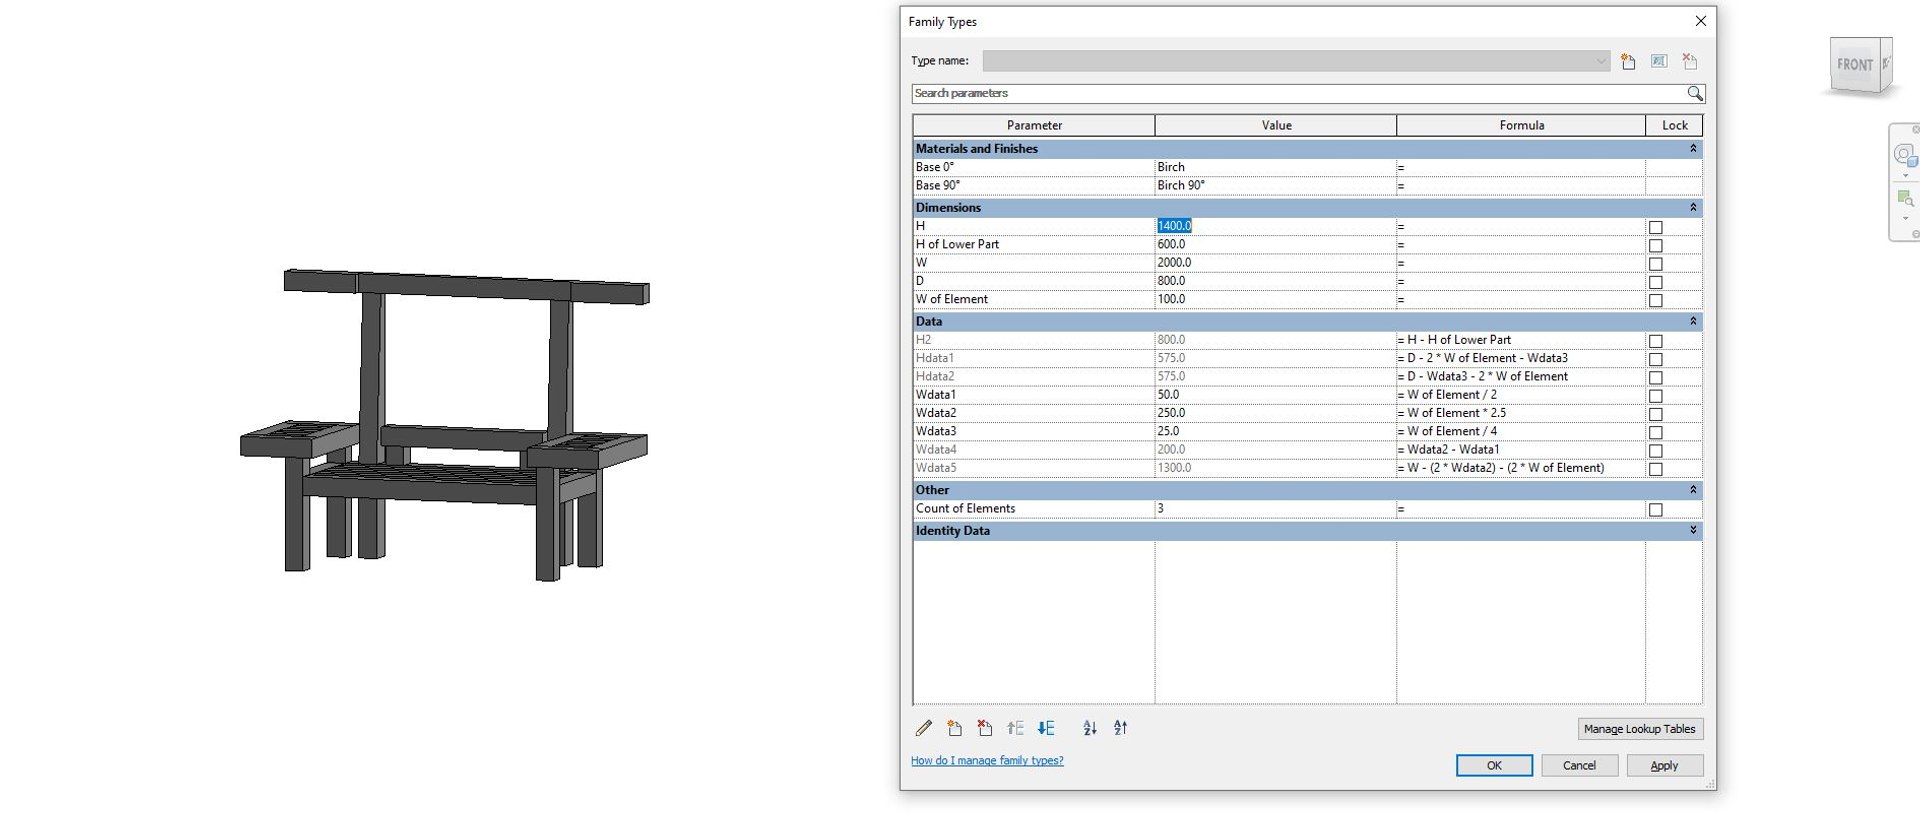Sort parameters in descending order

pyautogui.click(x=1121, y=728)
